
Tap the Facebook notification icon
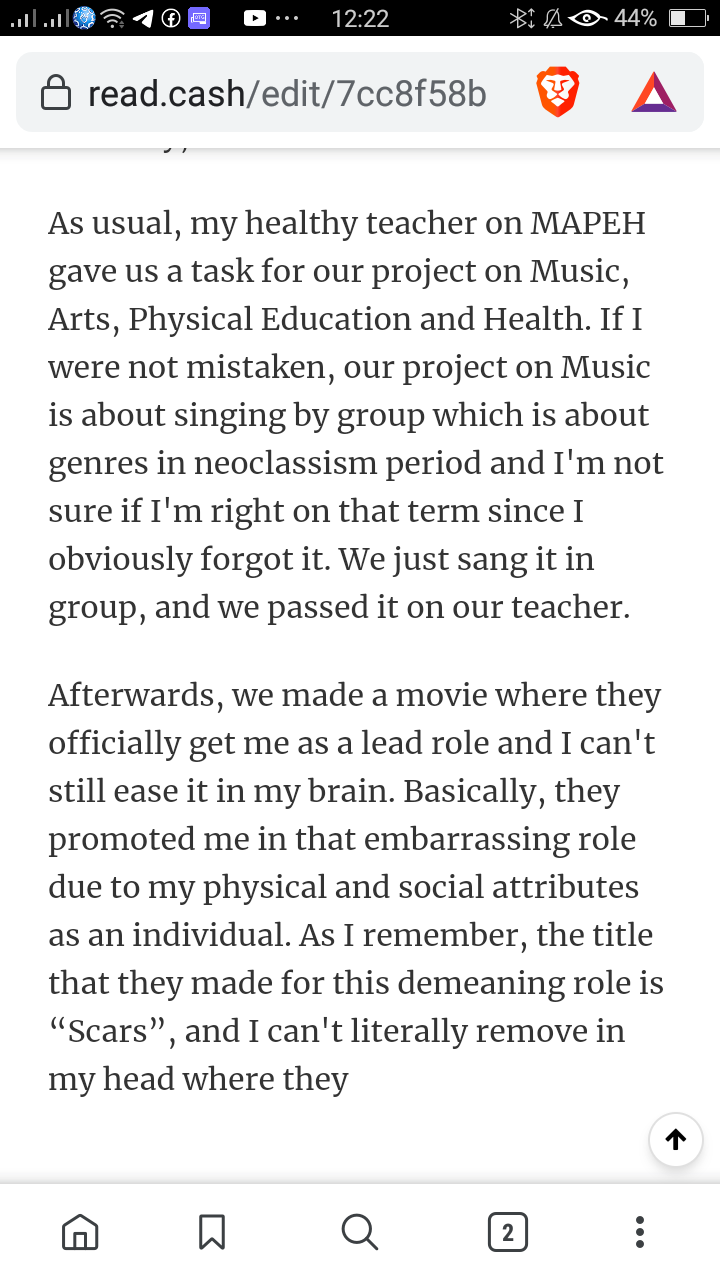(170, 18)
